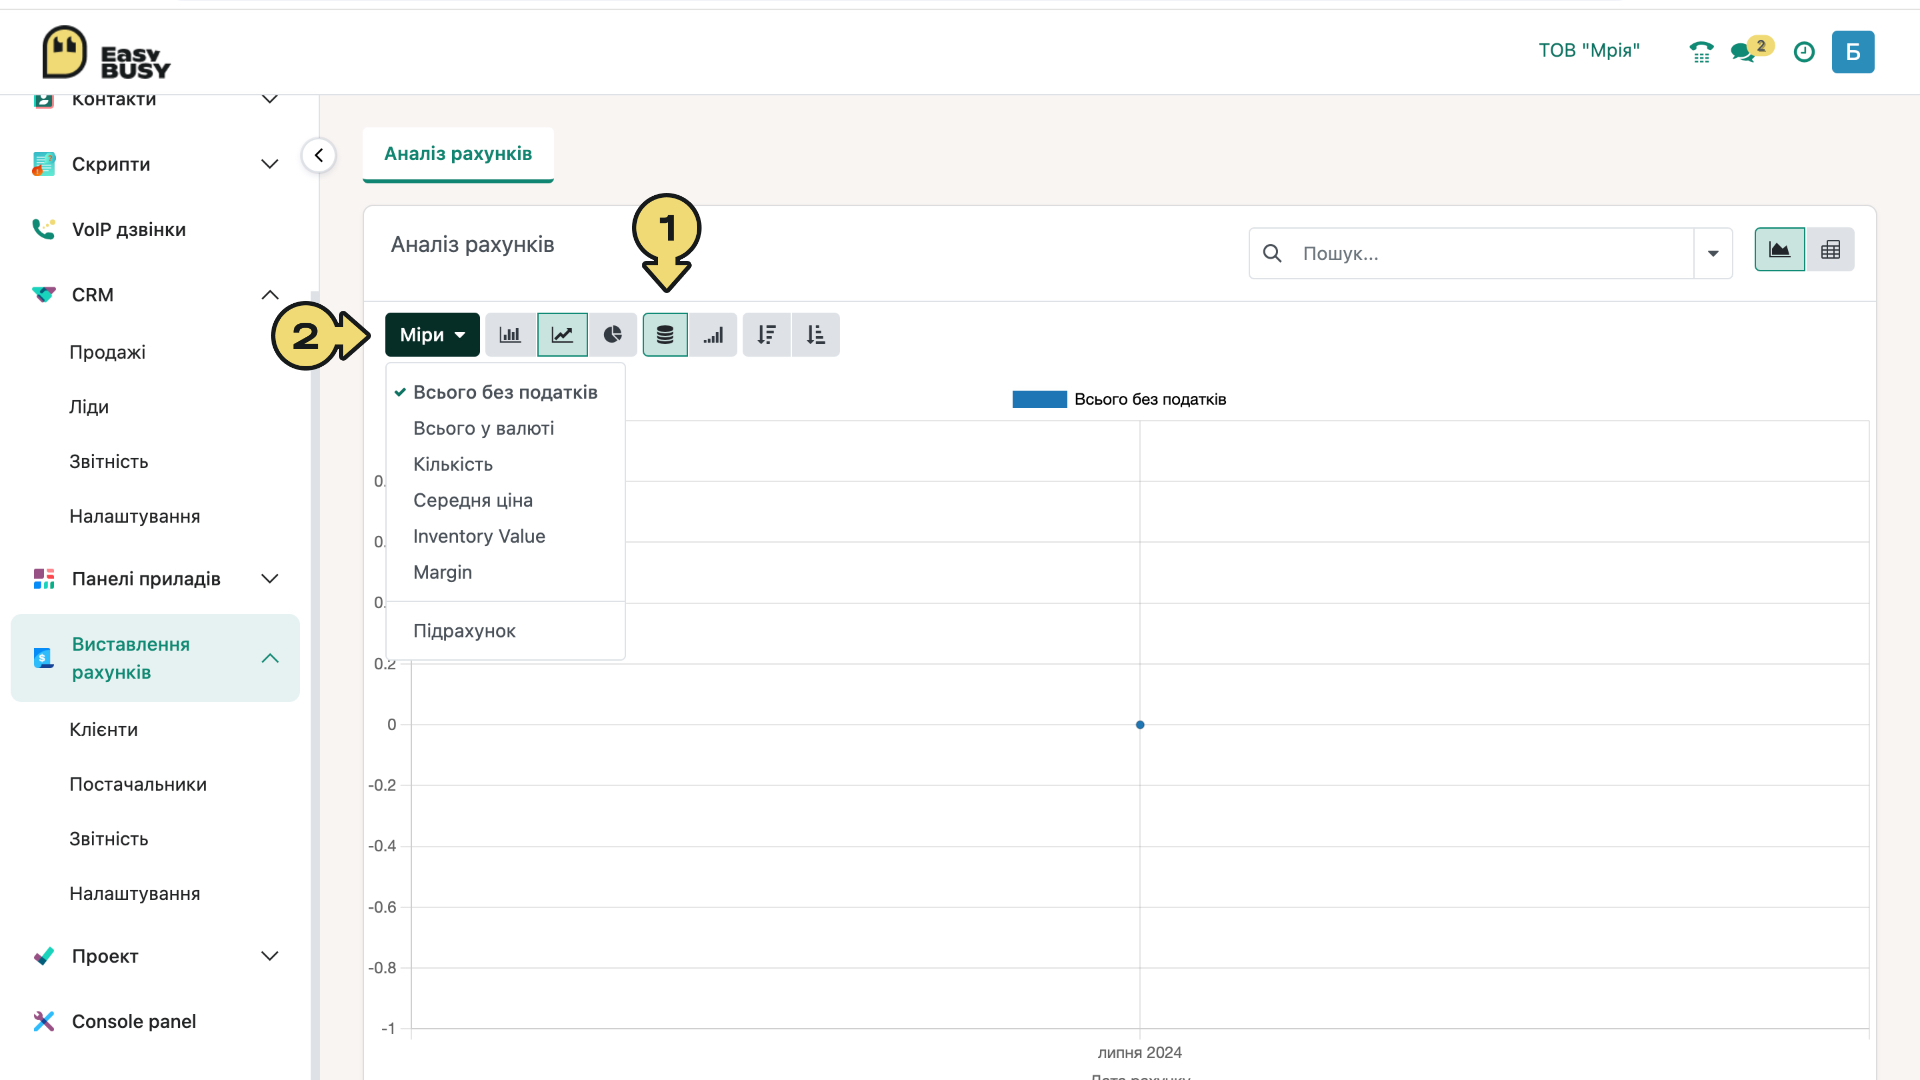Viewport: 1920px width, 1080px height.
Task: Toggle the 'Всього без податків' measure
Action: 505,392
